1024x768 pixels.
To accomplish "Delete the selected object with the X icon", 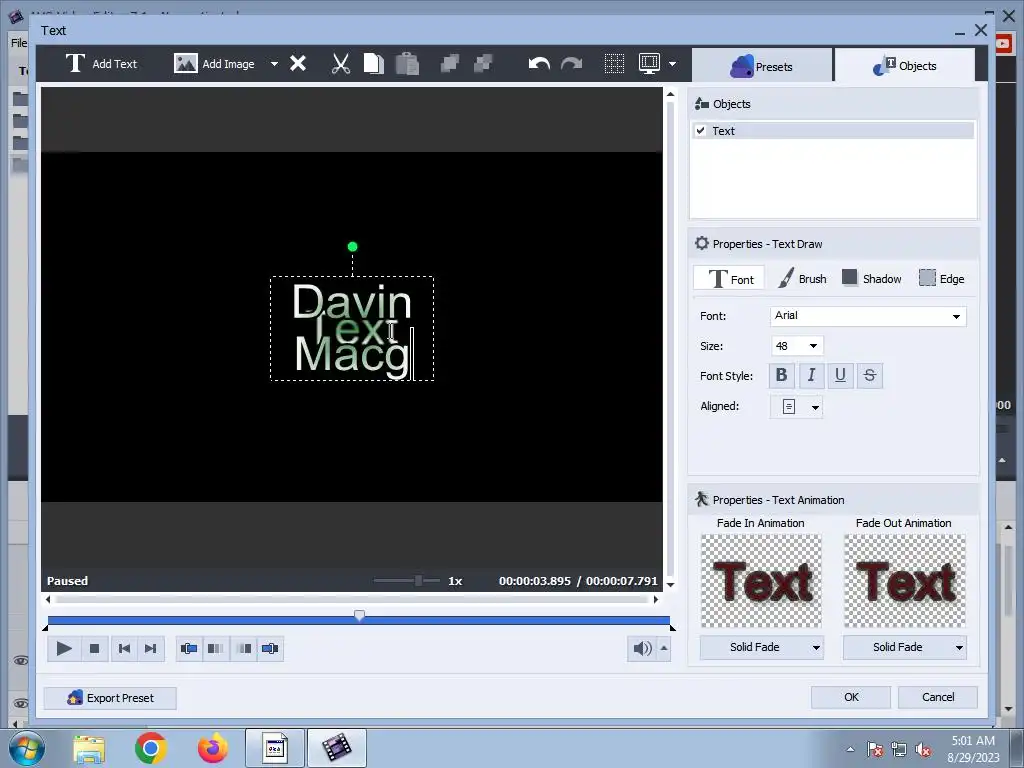I will [298, 63].
